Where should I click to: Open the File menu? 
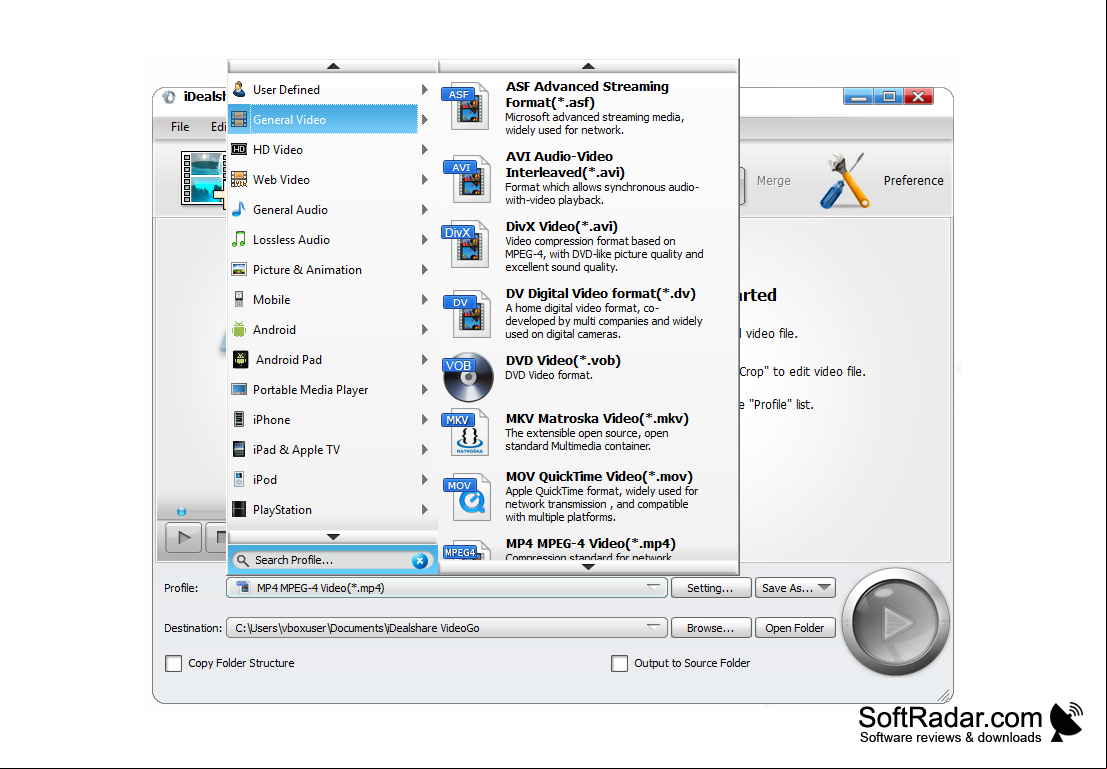[180, 126]
